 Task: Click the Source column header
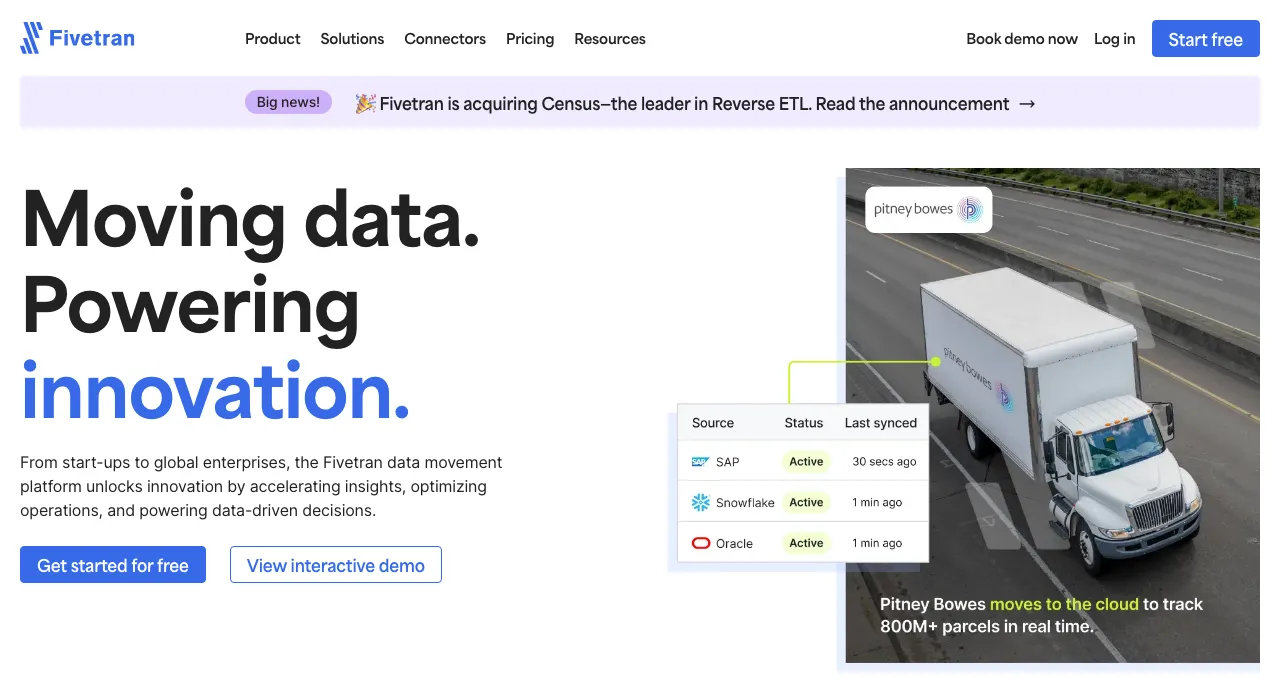[x=713, y=423]
